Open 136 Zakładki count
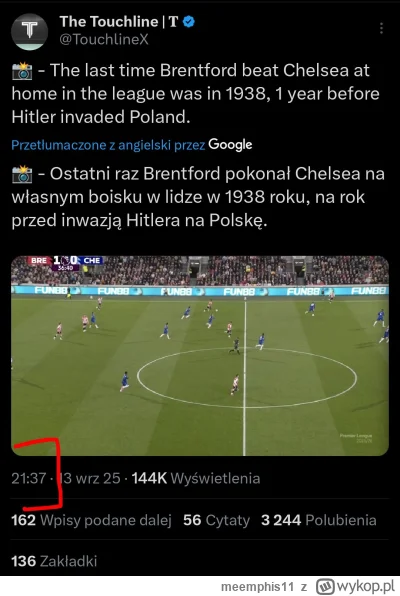 pyautogui.click(x=54, y=561)
